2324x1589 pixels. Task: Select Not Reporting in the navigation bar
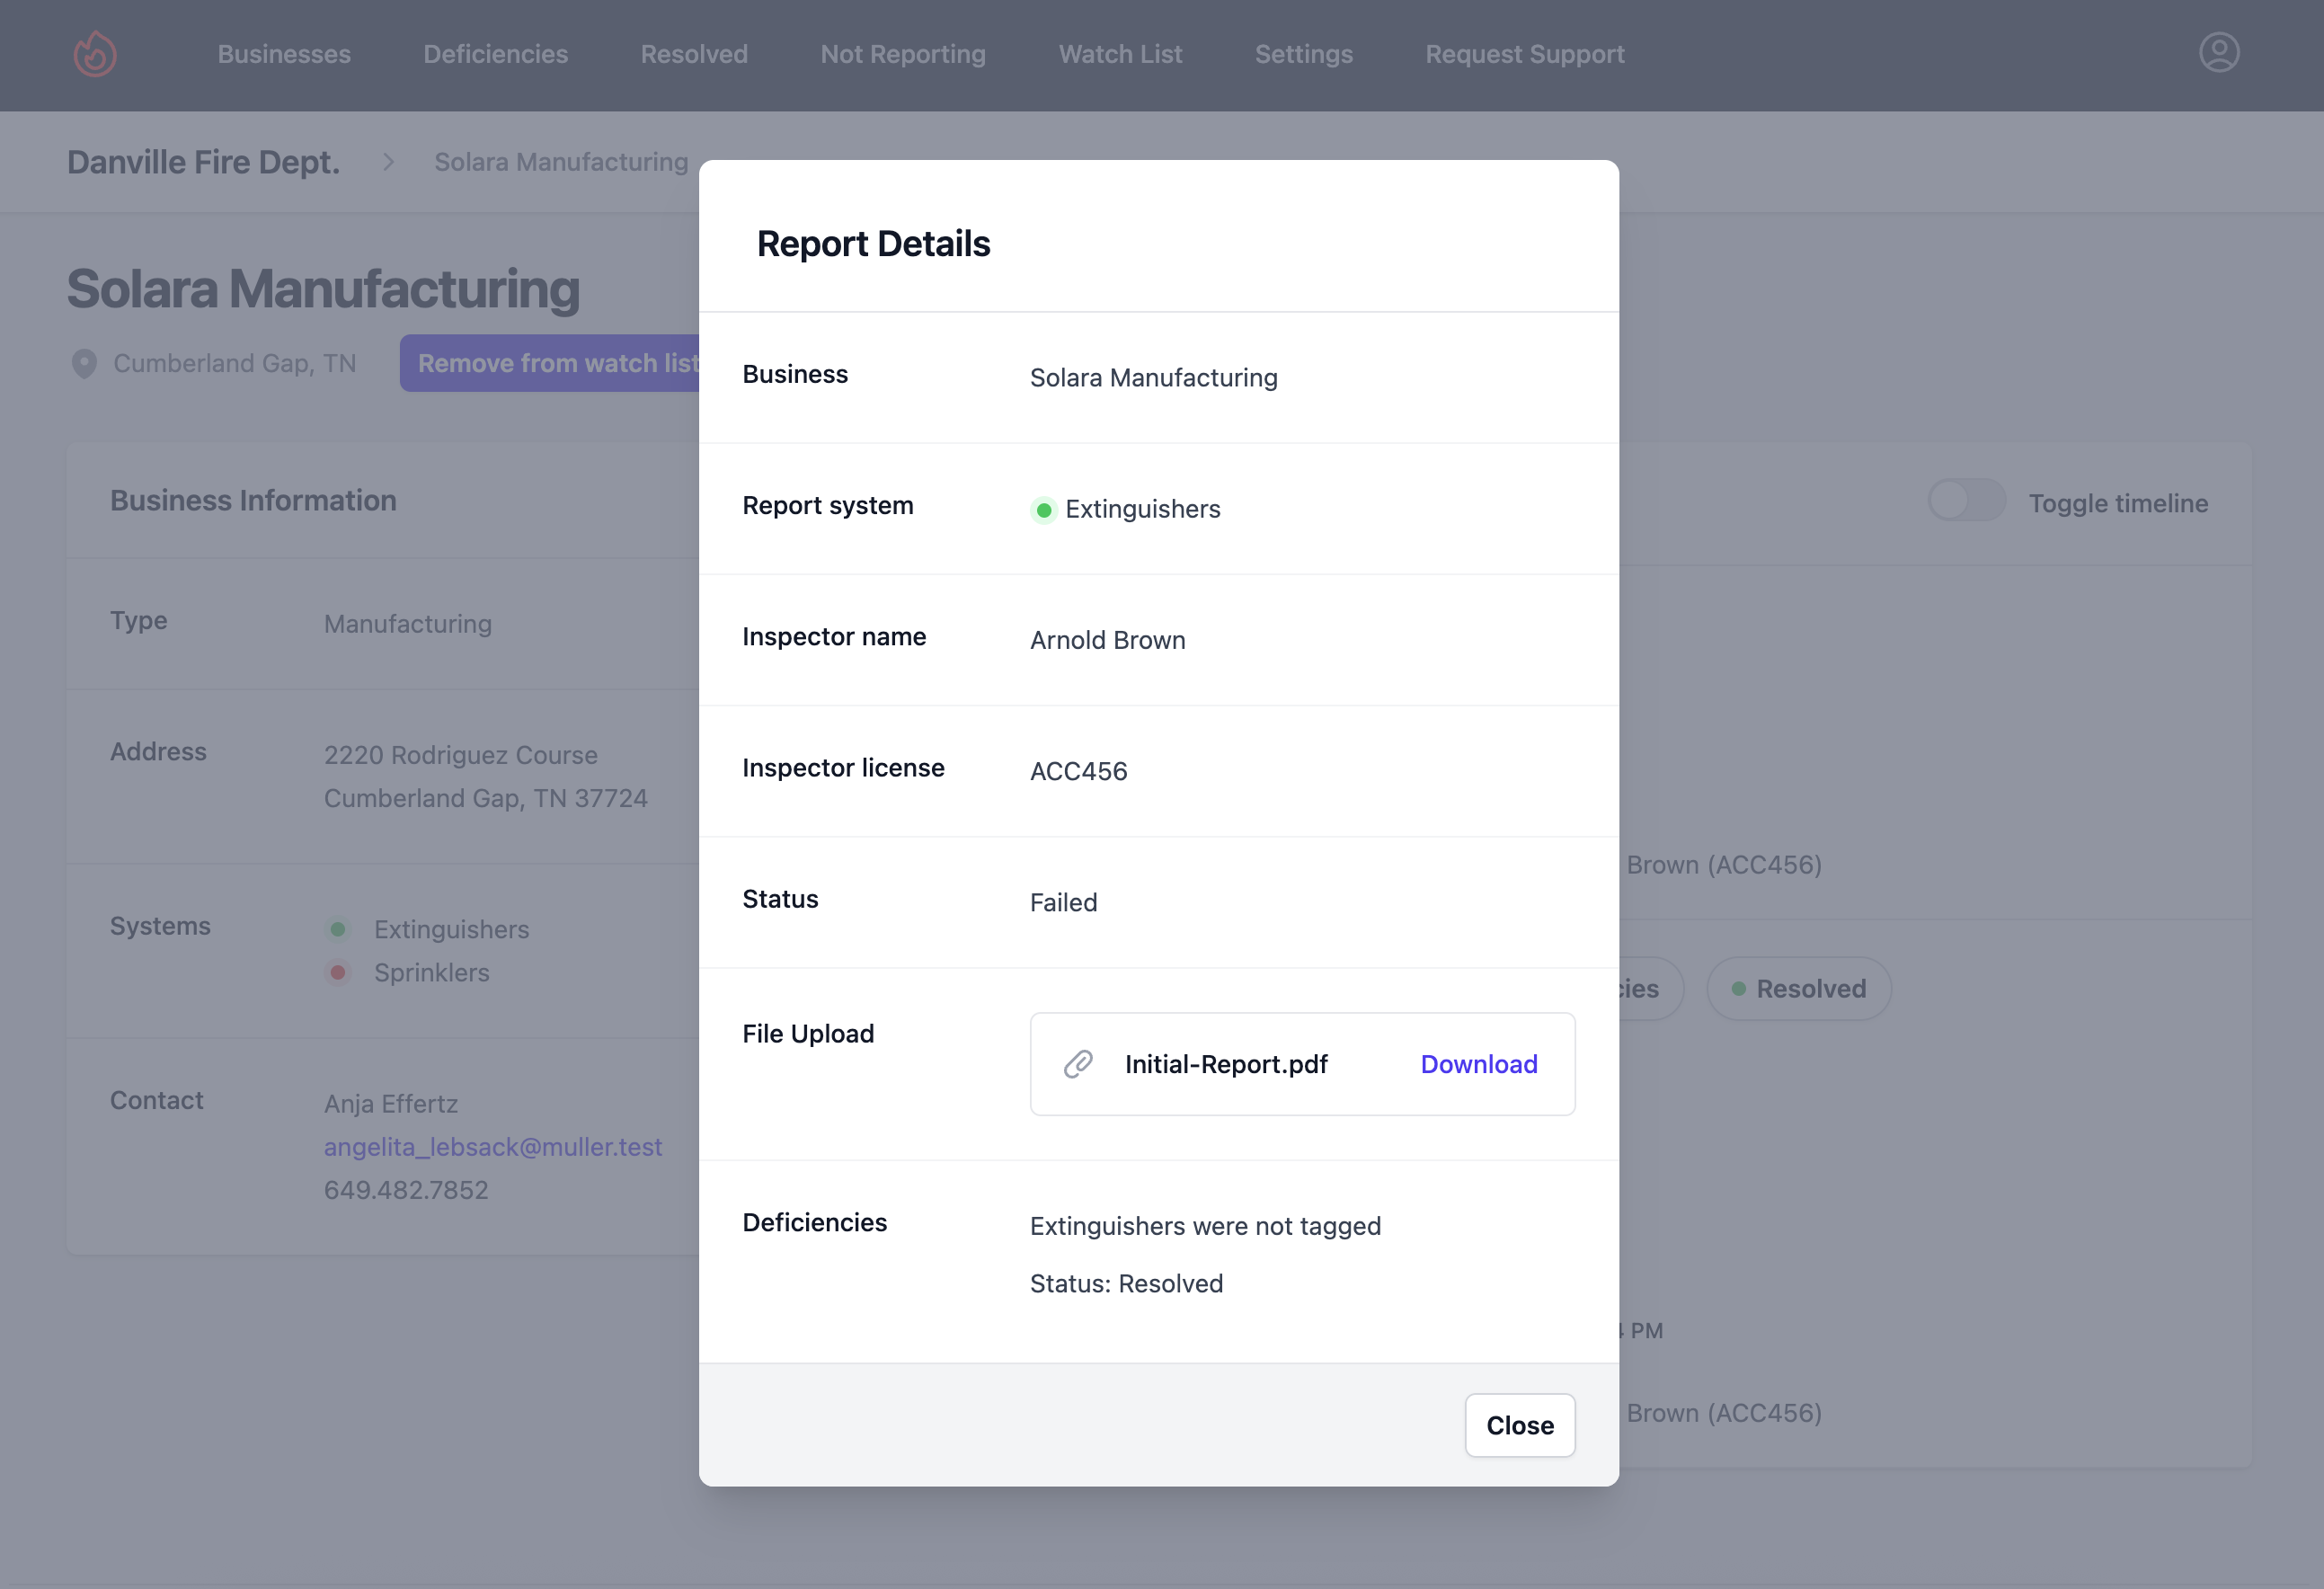pyautogui.click(x=902, y=54)
